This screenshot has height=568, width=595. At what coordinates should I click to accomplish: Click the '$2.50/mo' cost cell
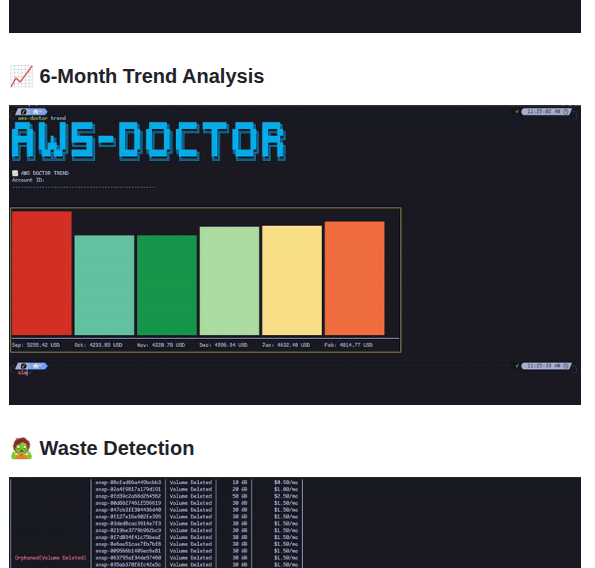pos(286,496)
